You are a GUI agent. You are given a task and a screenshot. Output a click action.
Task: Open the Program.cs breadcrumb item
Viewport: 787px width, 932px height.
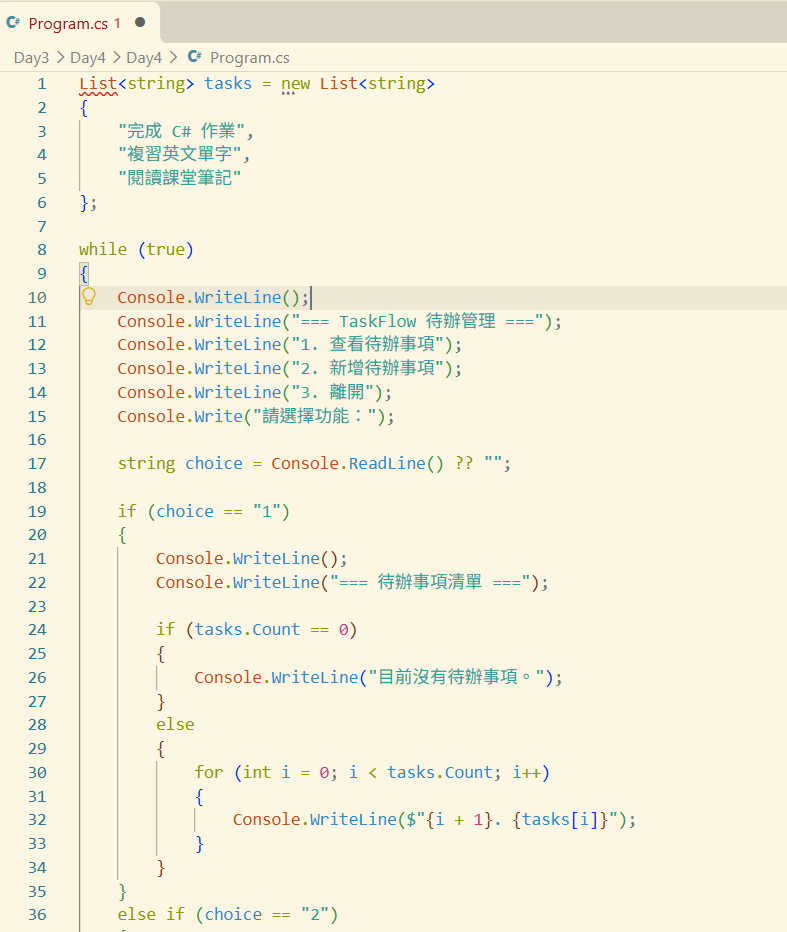pyautogui.click(x=250, y=58)
